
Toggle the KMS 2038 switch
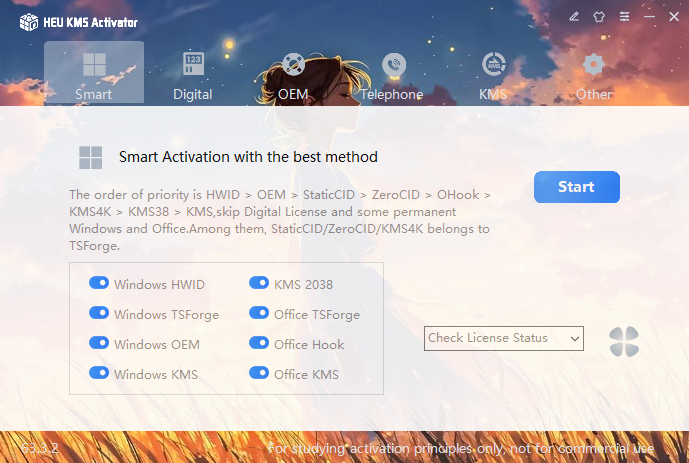259,283
